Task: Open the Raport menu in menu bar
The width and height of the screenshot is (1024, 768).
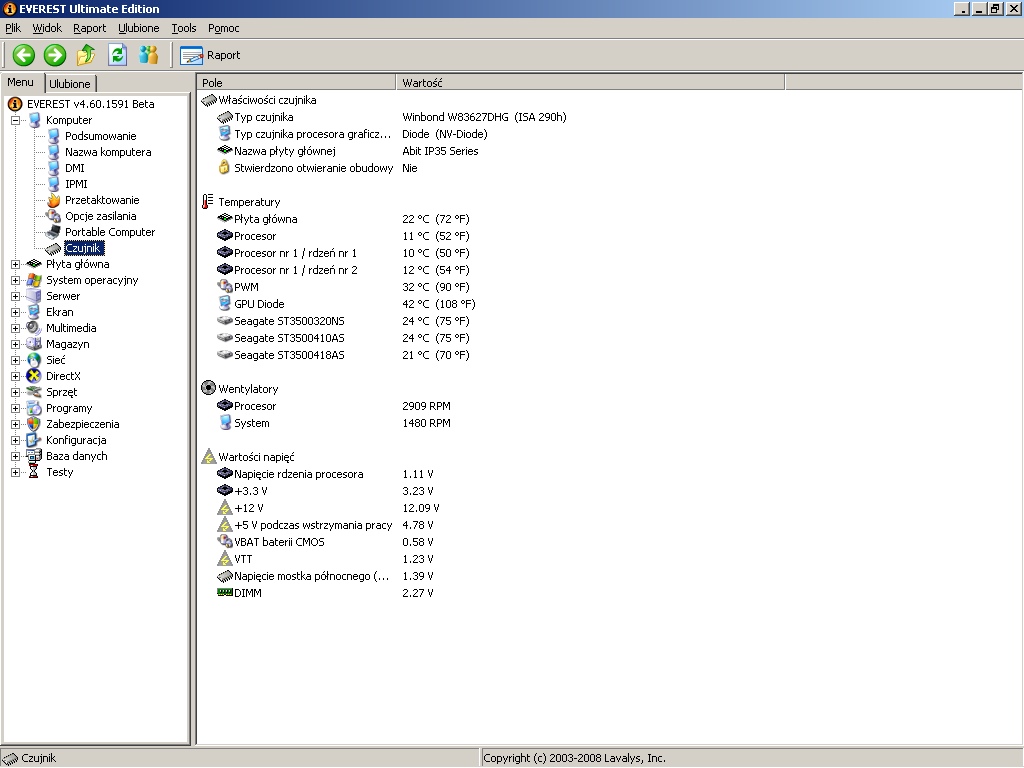Action: (89, 28)
